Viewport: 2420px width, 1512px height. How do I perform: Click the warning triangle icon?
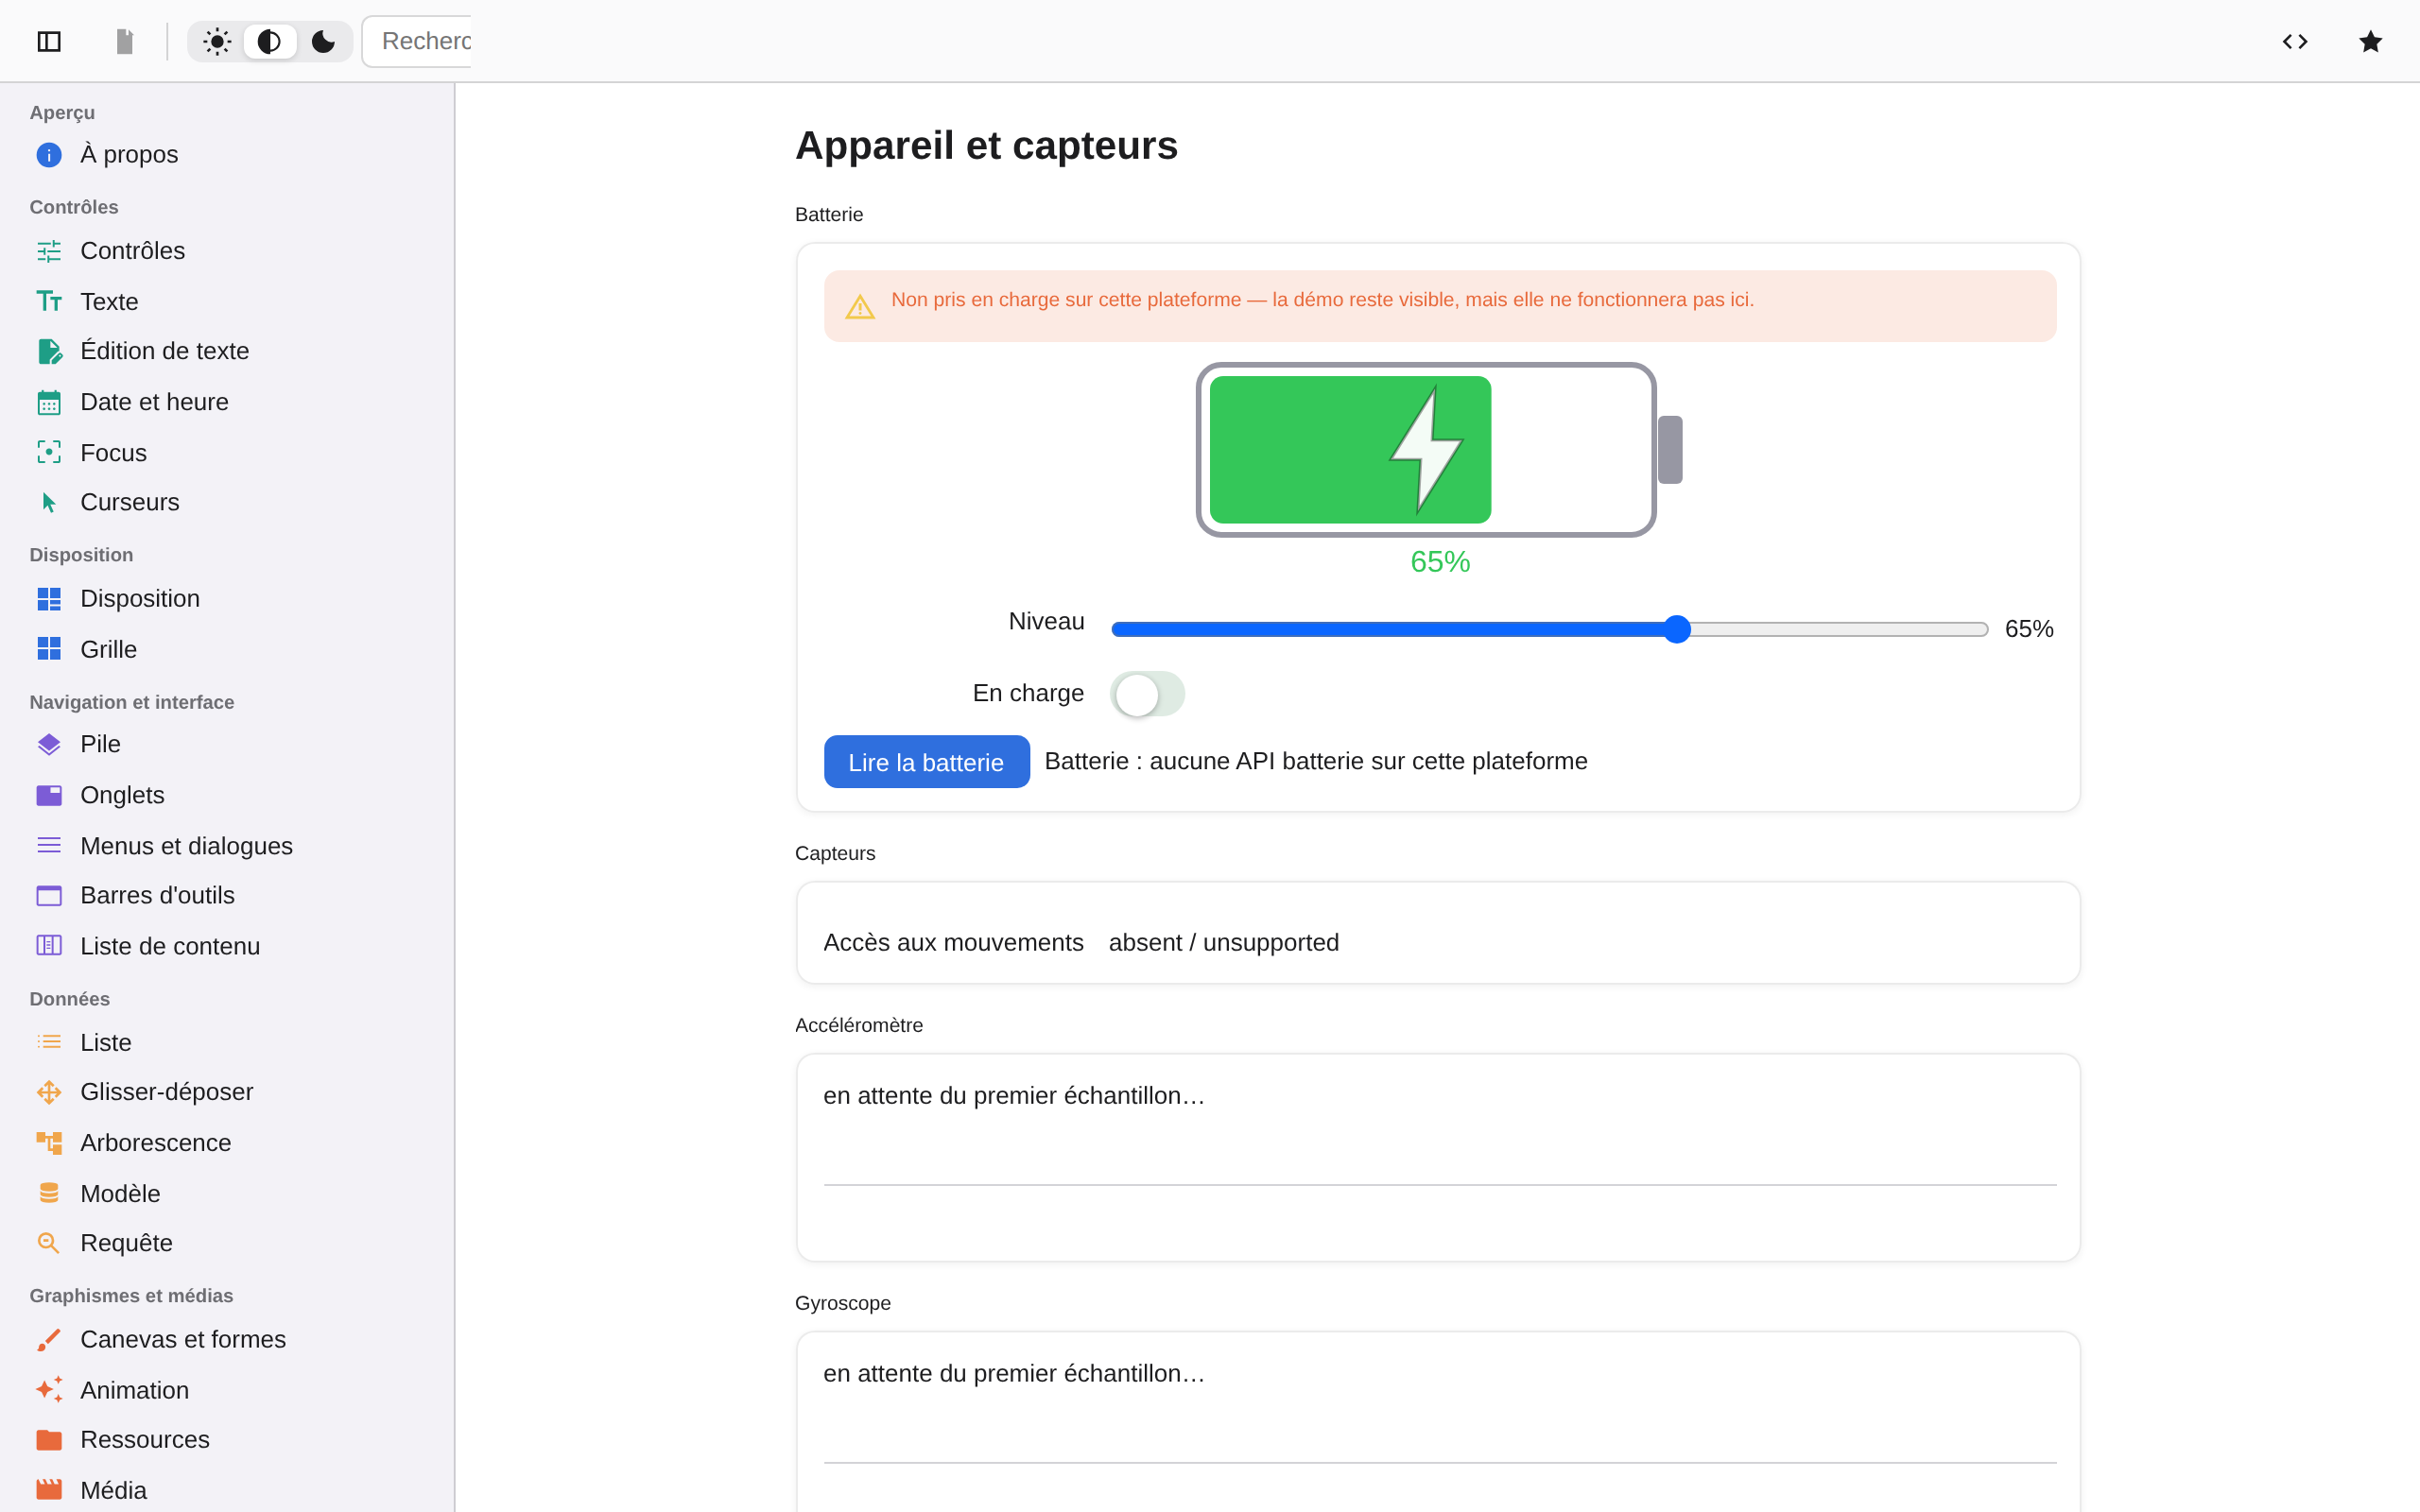pyautogui.click(x=860, y=307)
